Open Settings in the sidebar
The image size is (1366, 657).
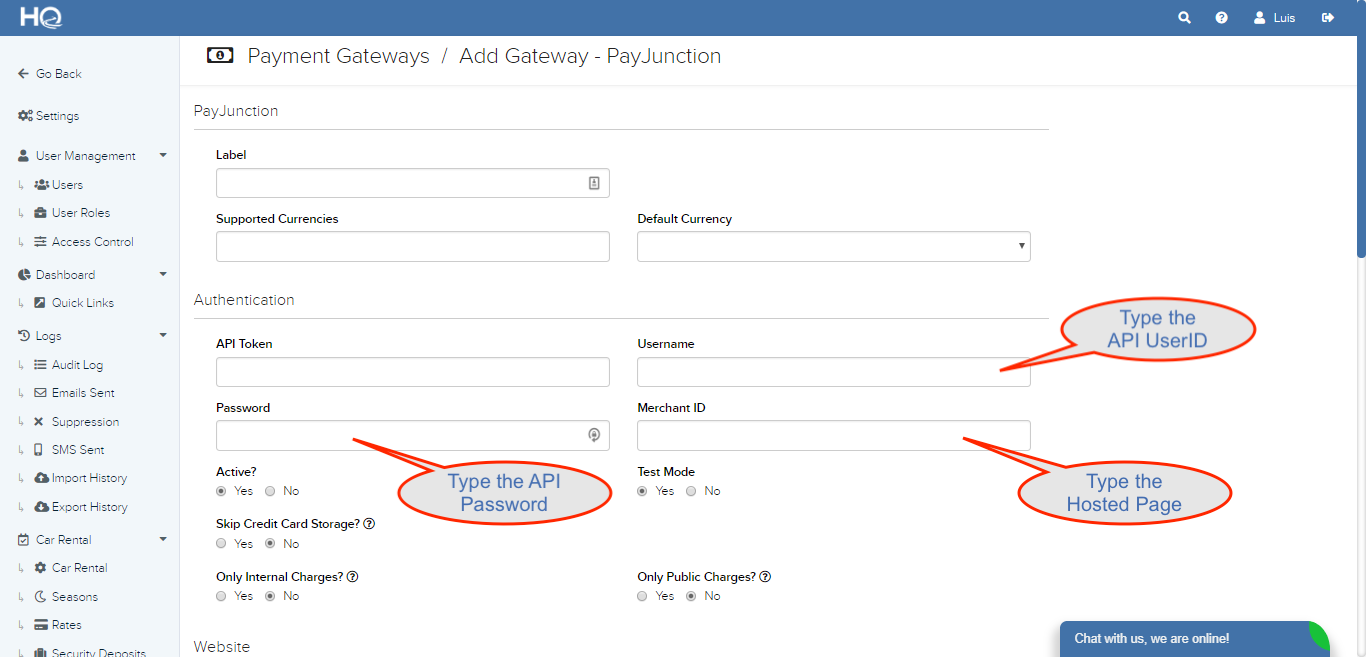tap(49, 116)
